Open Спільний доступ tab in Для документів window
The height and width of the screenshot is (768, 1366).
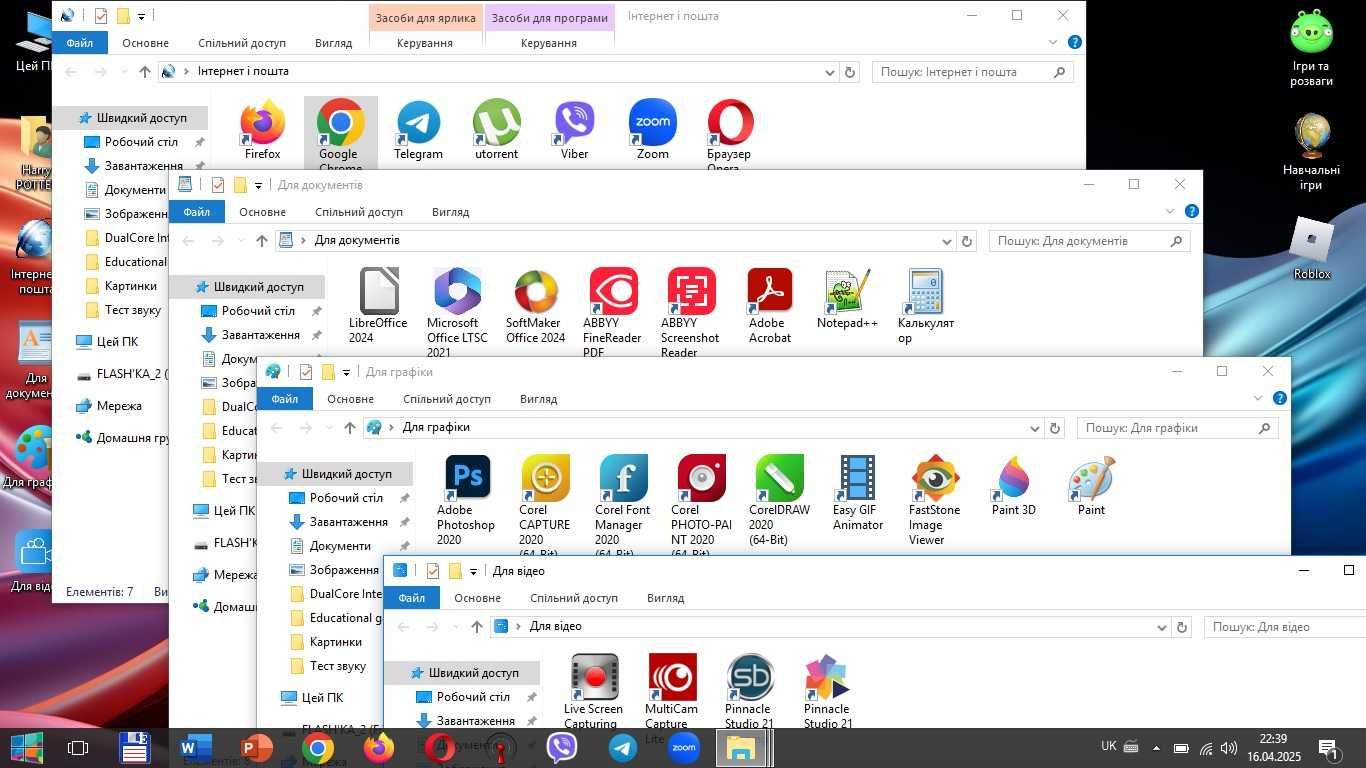(x=358, y=212)
